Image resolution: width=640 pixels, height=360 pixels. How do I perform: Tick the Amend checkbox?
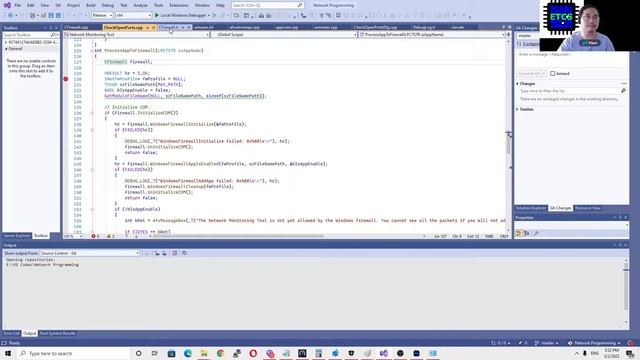(553, 73)
